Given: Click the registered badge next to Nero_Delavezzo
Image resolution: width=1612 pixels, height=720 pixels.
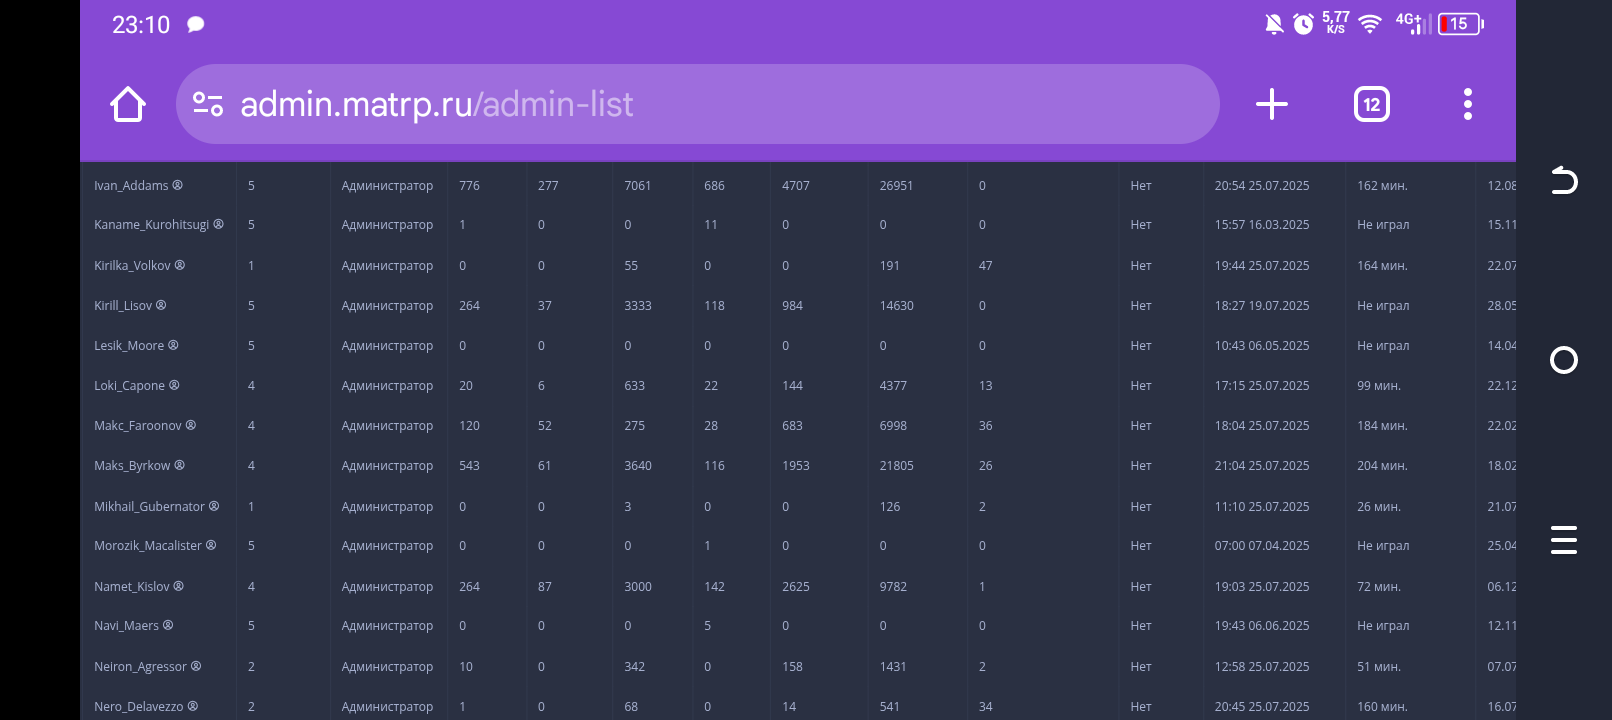Looking at the screenshot, I should point(192,706).
